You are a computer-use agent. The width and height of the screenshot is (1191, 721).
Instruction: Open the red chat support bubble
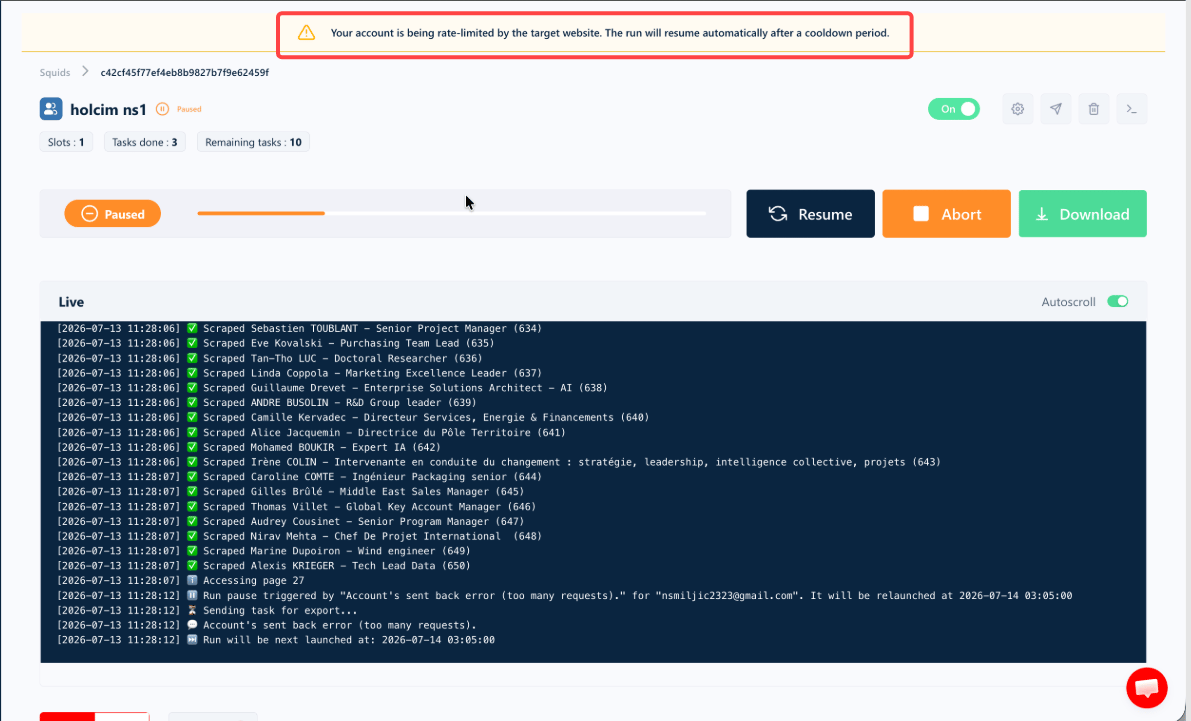(1146, 688)
